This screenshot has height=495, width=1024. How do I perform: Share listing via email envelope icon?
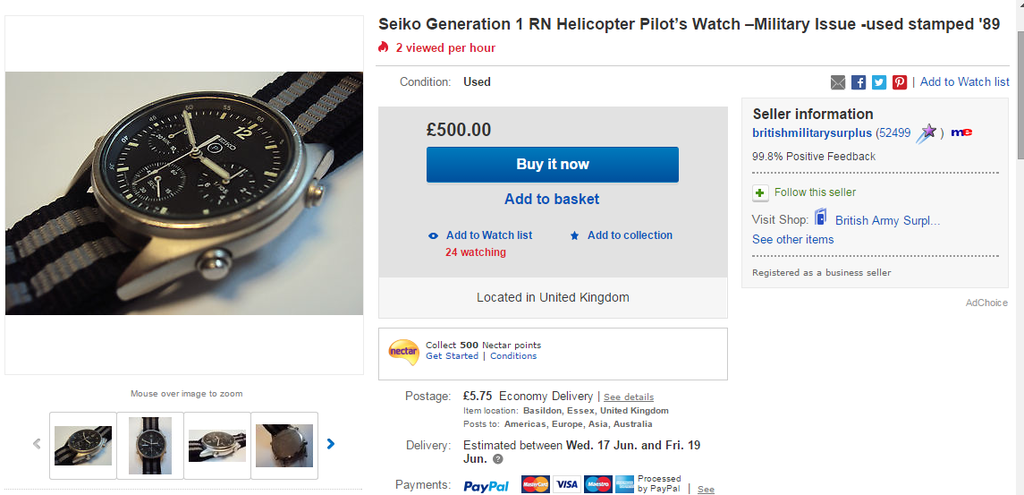point(838,82)
